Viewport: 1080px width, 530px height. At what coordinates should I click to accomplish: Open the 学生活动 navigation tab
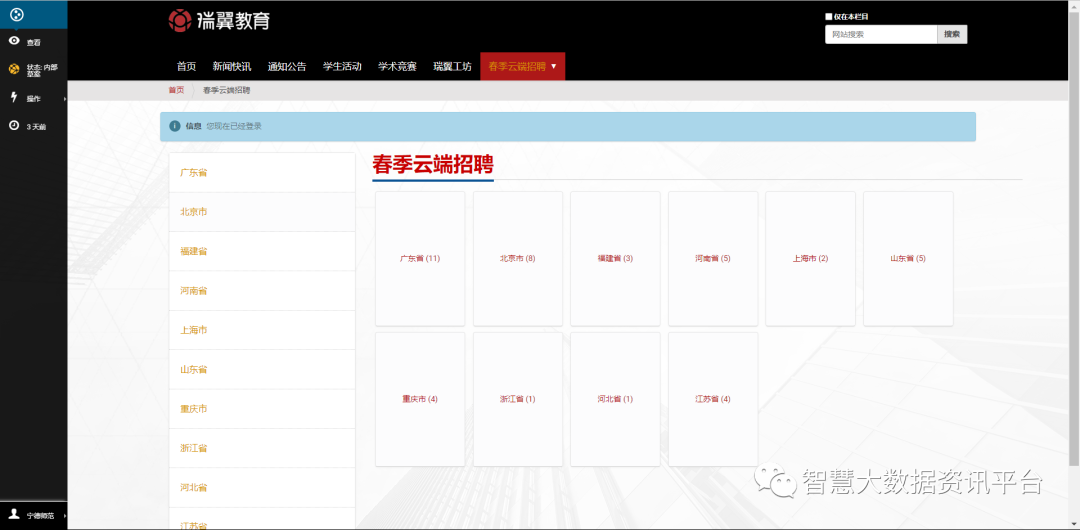coord(342,67)
